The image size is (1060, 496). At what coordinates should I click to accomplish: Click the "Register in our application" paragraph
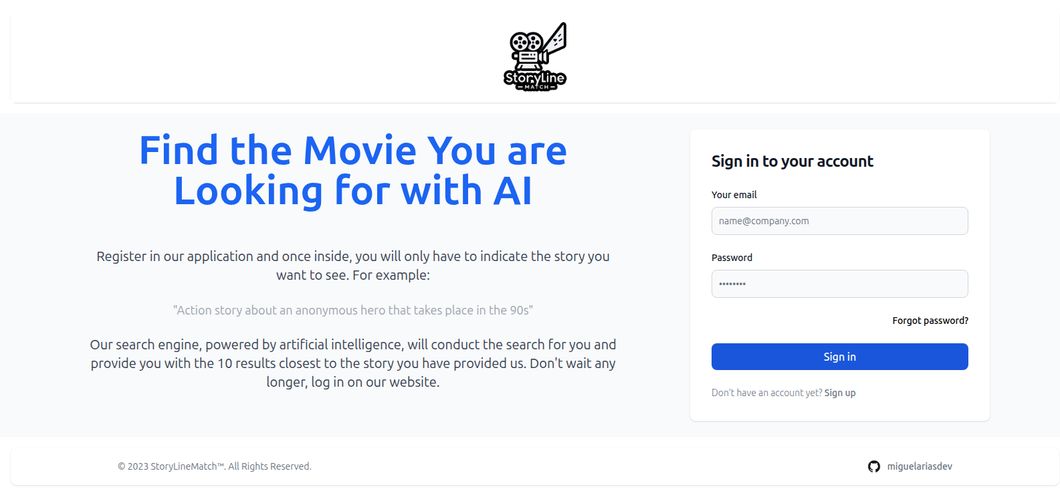353,256
